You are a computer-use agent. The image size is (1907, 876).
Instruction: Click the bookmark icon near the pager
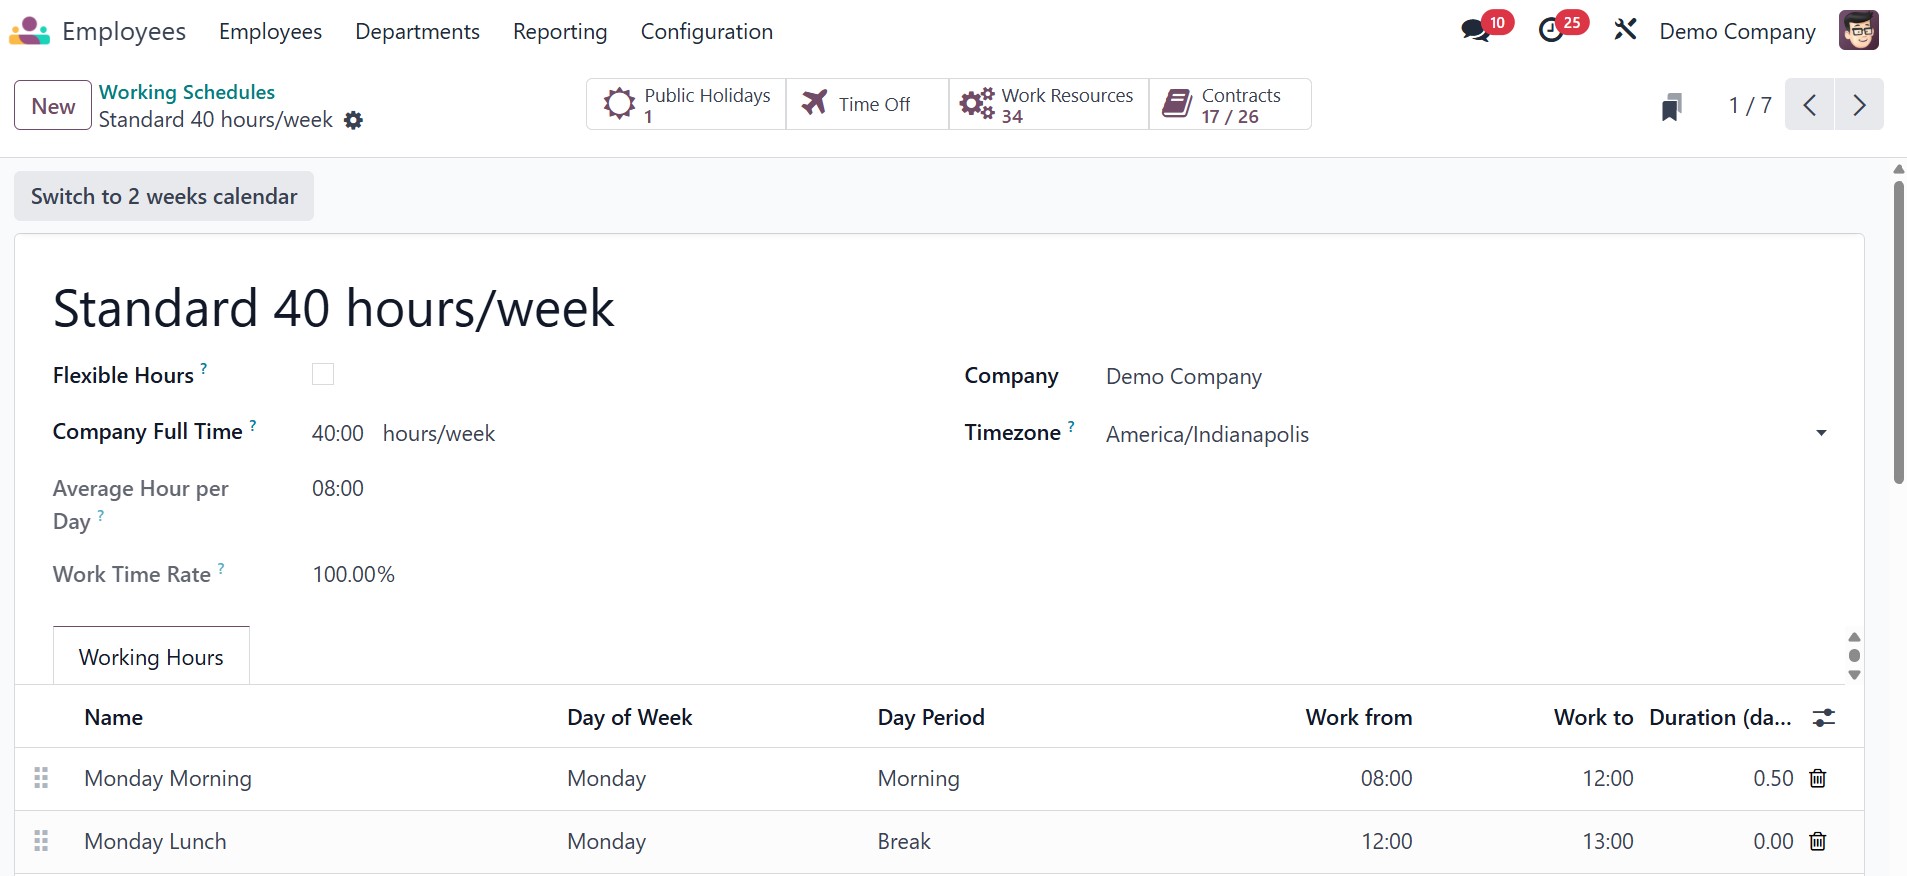pyautogui.click(x=1671, y=106)
